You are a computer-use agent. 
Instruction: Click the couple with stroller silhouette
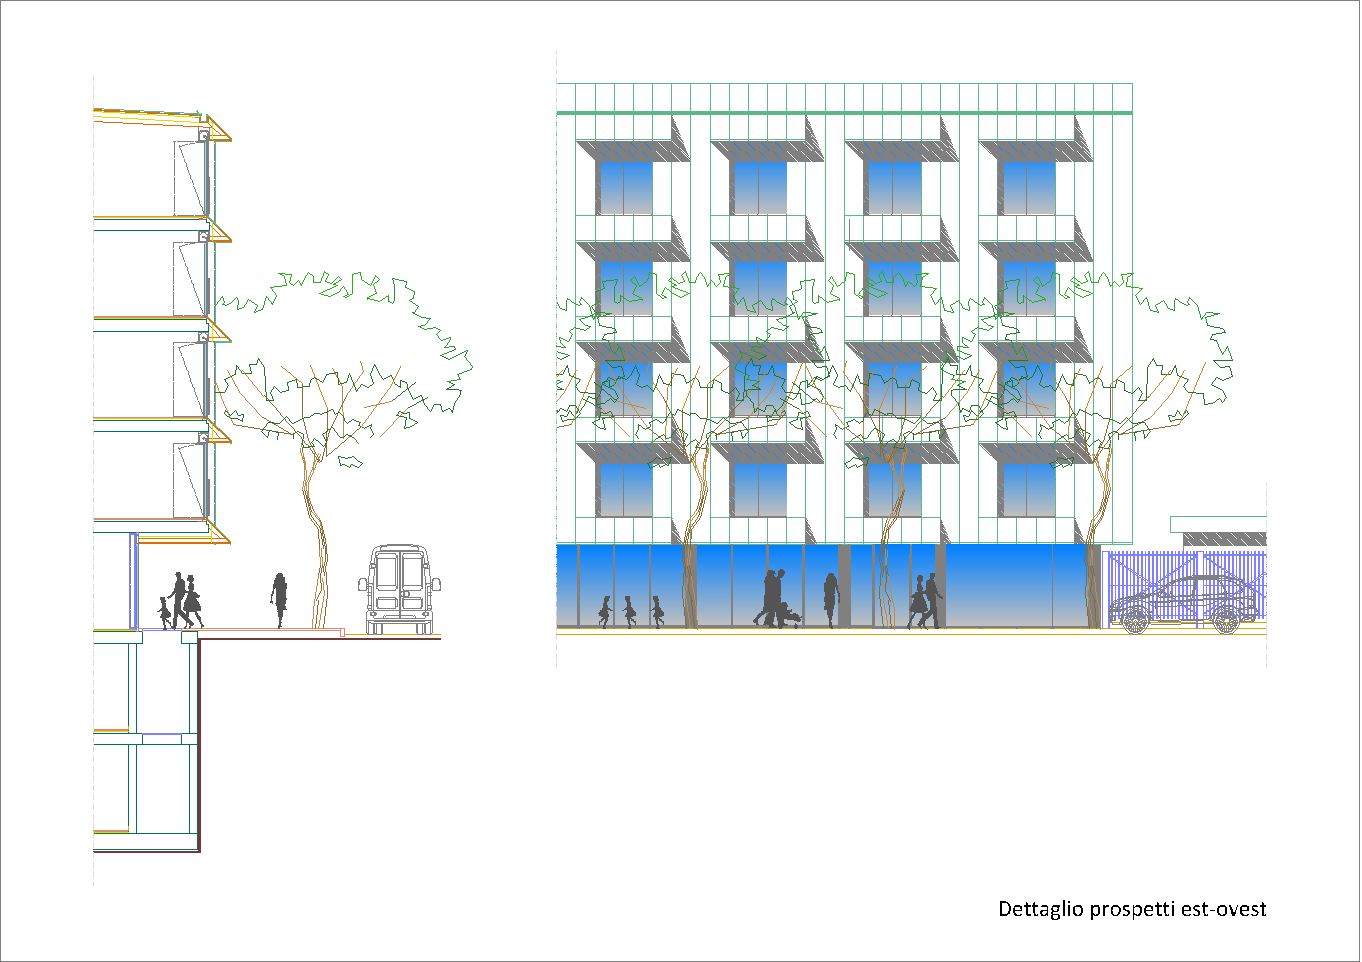(778, 600)
